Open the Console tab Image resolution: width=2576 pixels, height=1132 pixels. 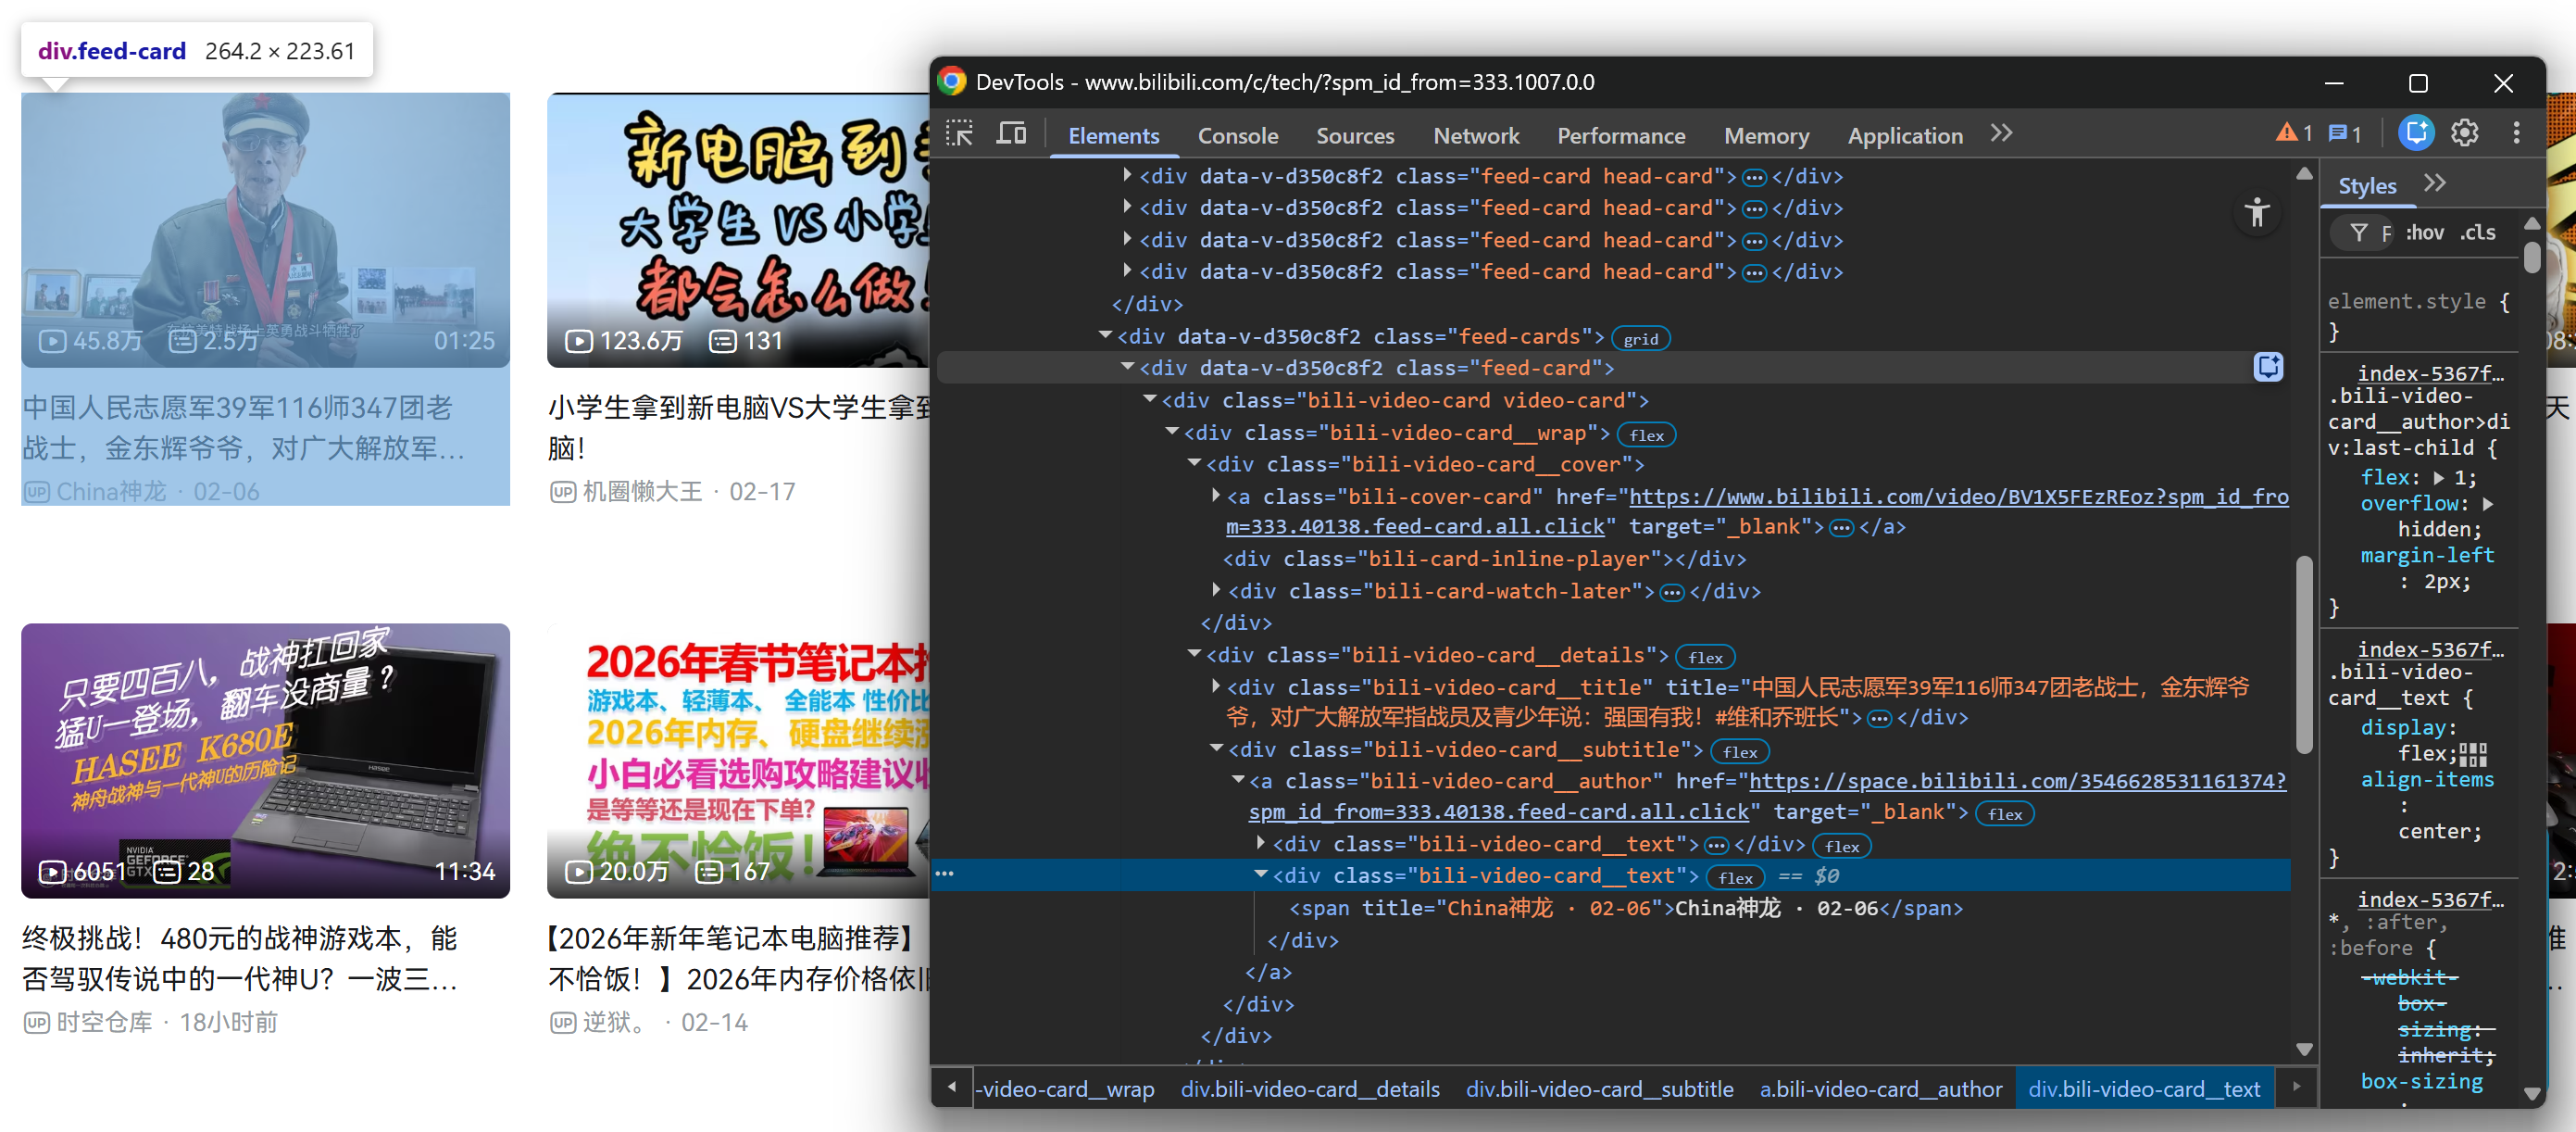click(x=1237, y=136)
